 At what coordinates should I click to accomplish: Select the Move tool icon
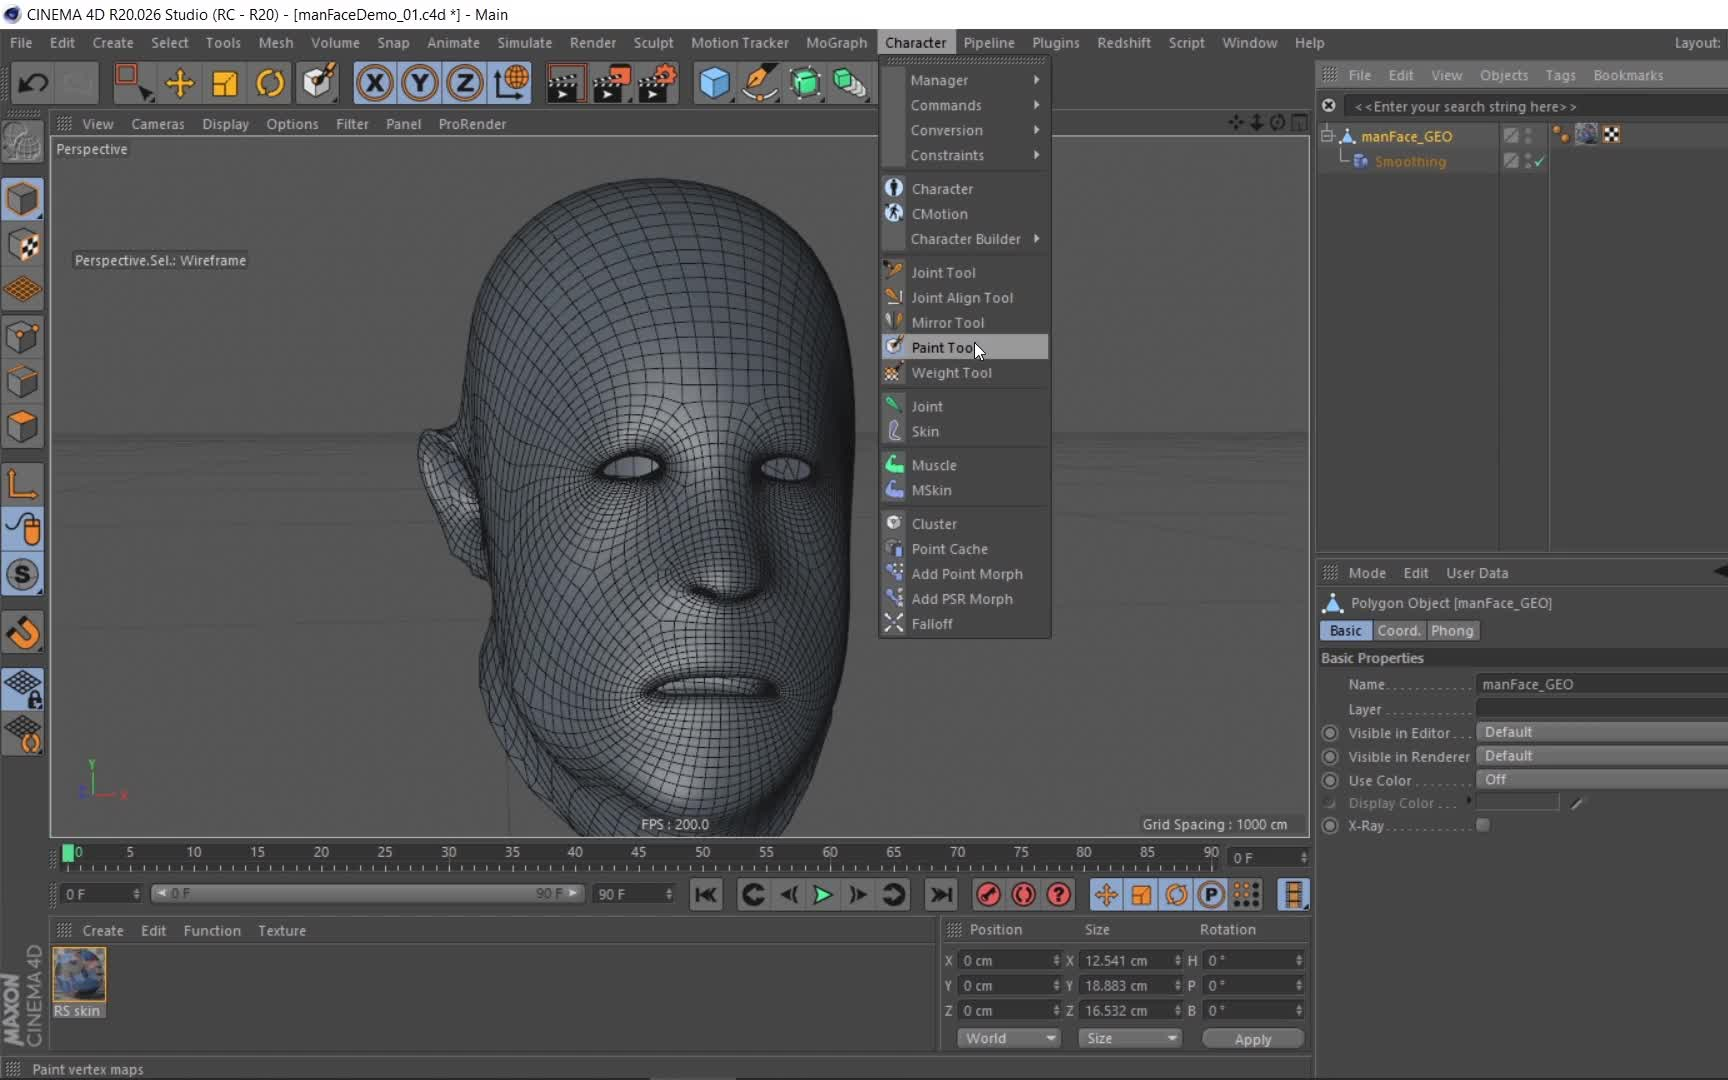click(179, 83)
